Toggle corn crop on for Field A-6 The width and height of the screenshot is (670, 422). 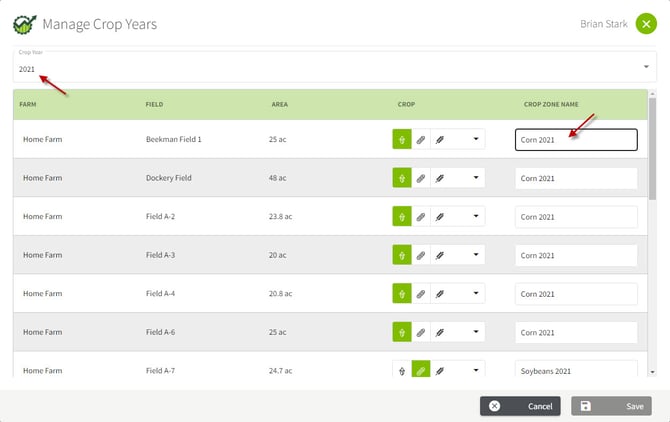(401, 332)
